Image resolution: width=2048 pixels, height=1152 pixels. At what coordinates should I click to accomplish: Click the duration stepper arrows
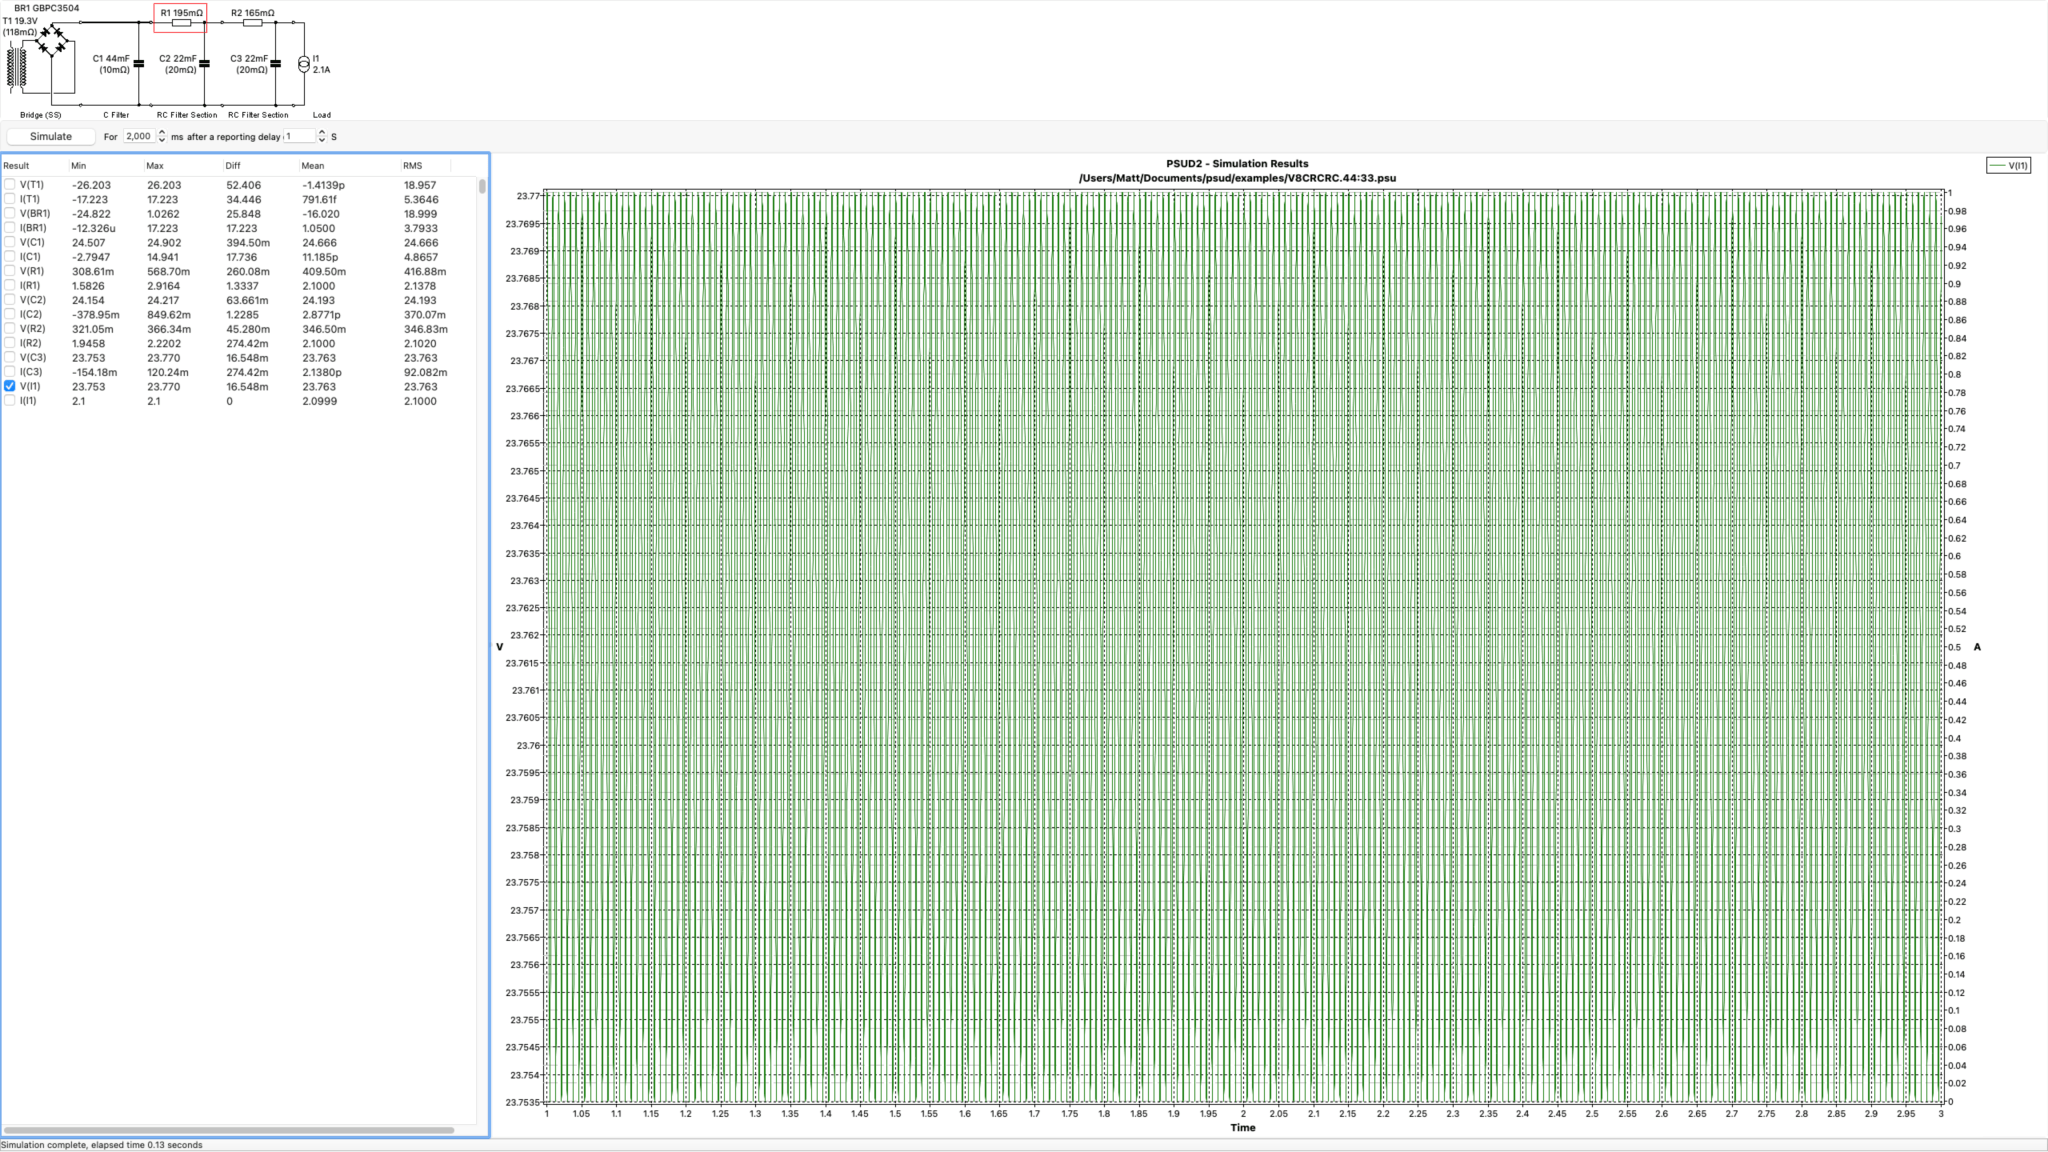click(162, 136)
